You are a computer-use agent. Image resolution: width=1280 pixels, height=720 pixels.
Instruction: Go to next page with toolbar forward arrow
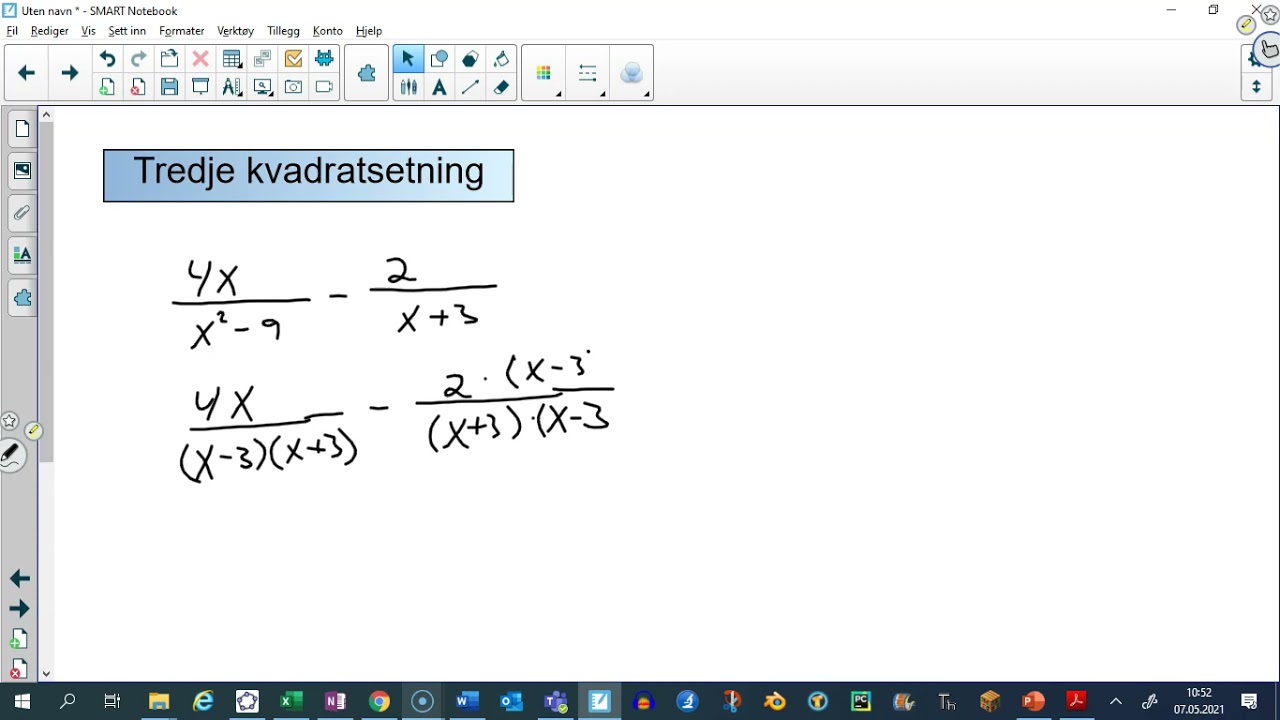69,73
